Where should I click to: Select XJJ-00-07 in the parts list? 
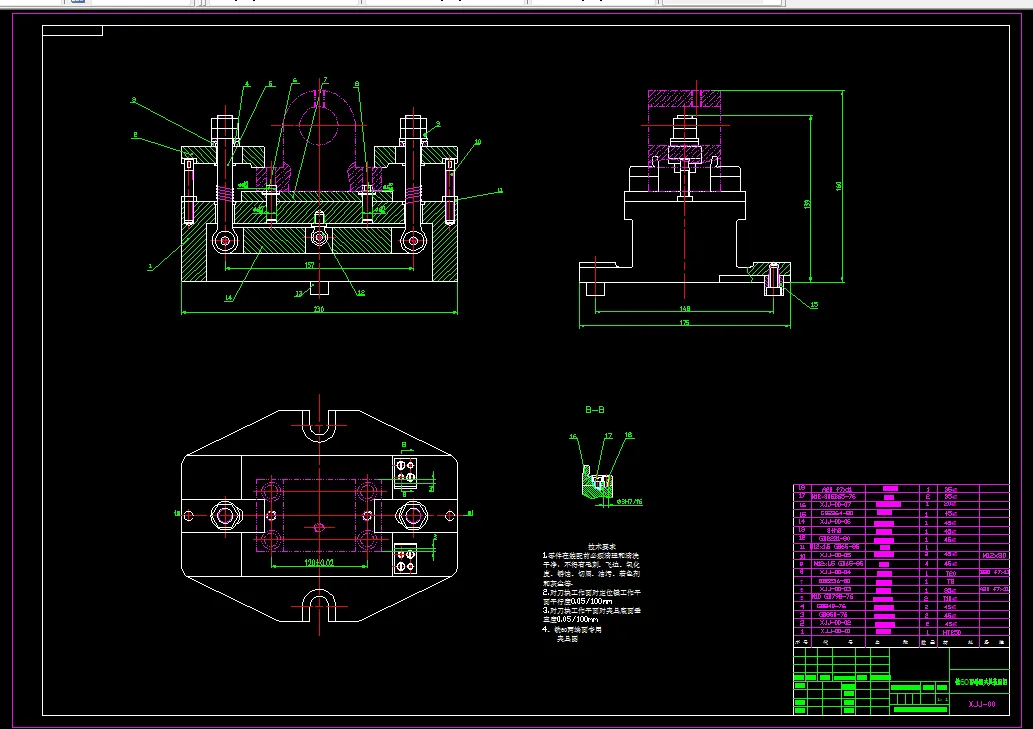tap(835, 504)
